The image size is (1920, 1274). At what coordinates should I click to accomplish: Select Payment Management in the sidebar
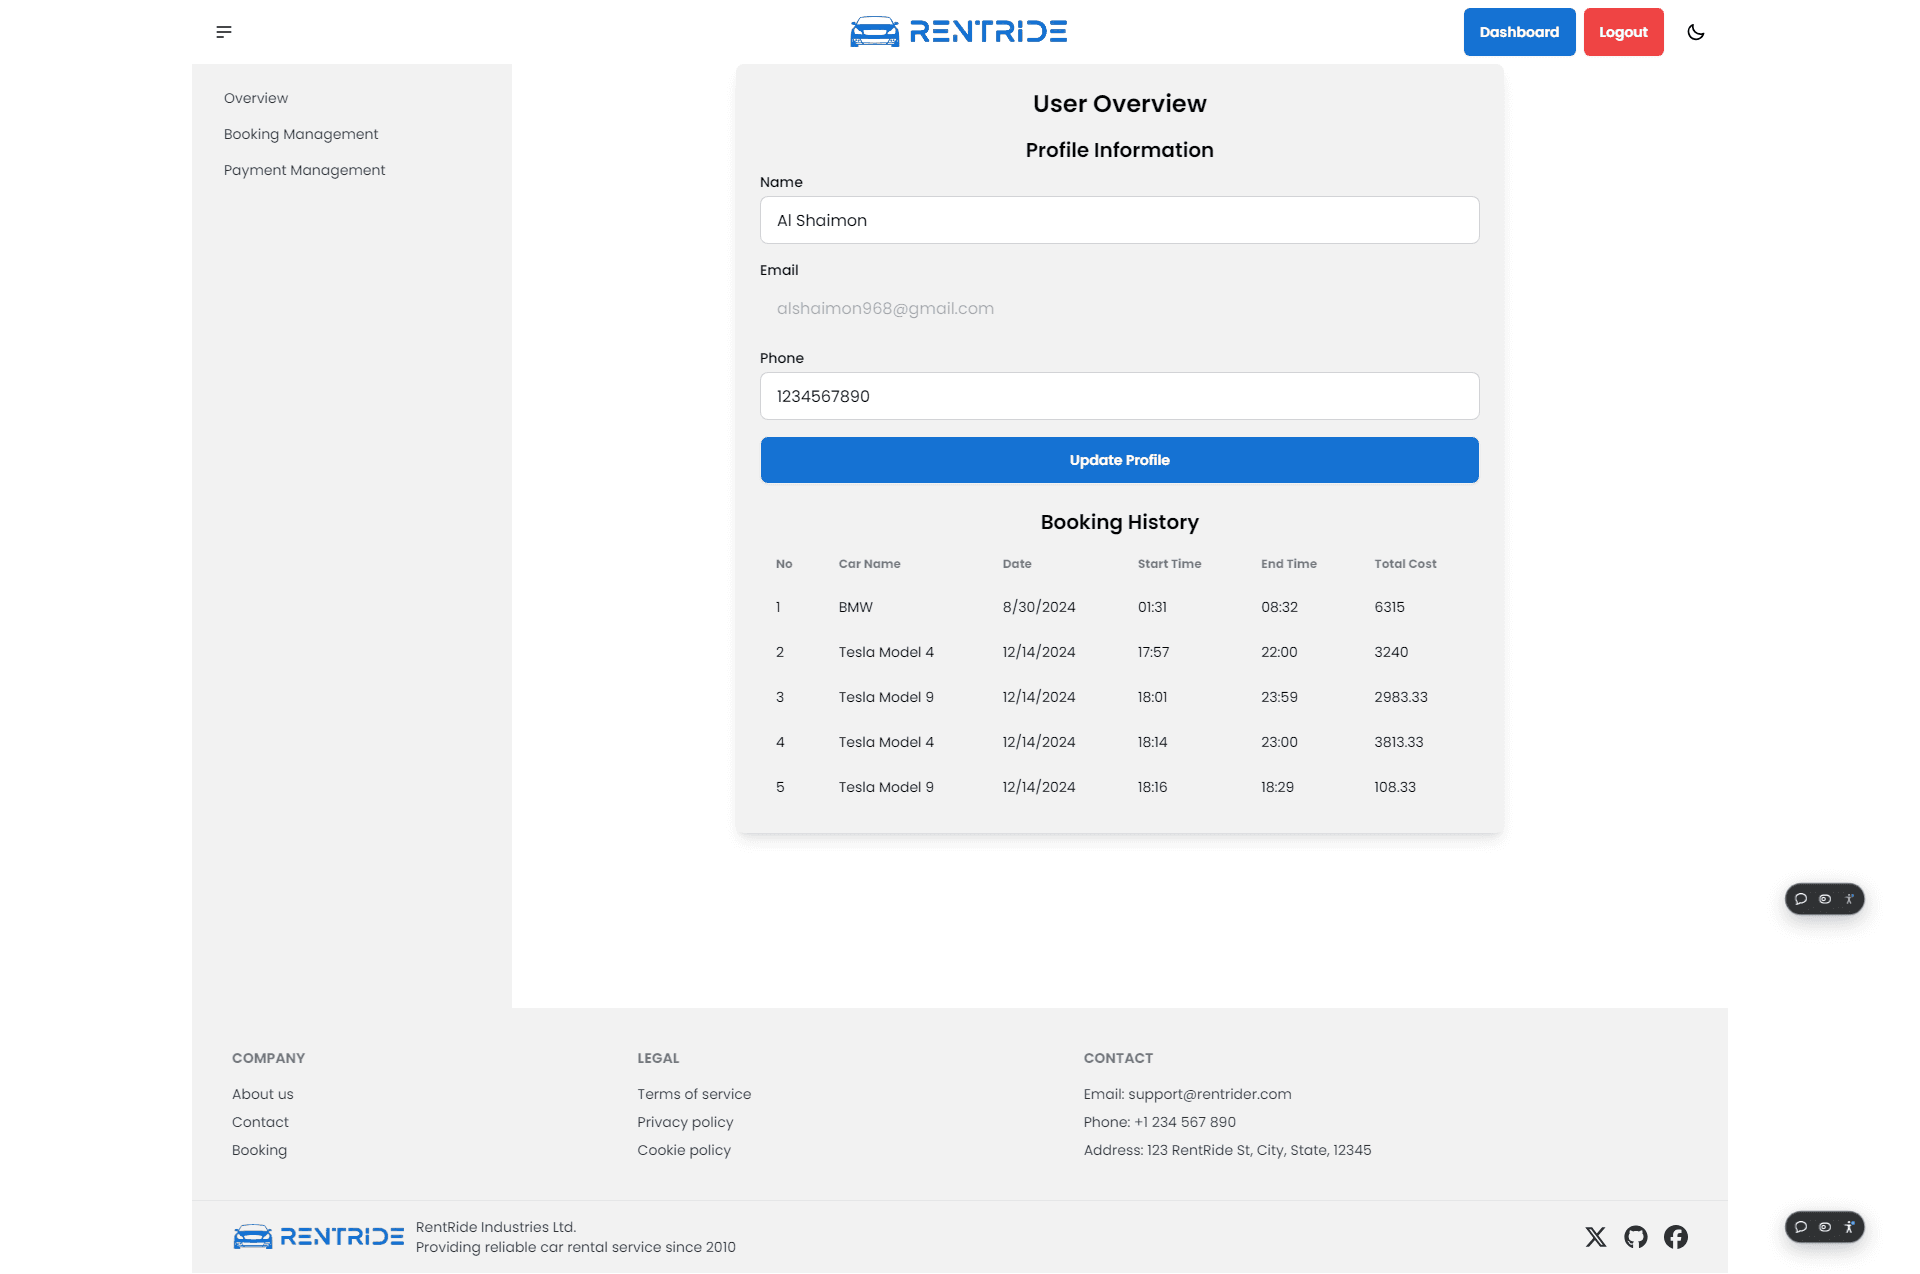pyautogui.click(x=304, y=170)
